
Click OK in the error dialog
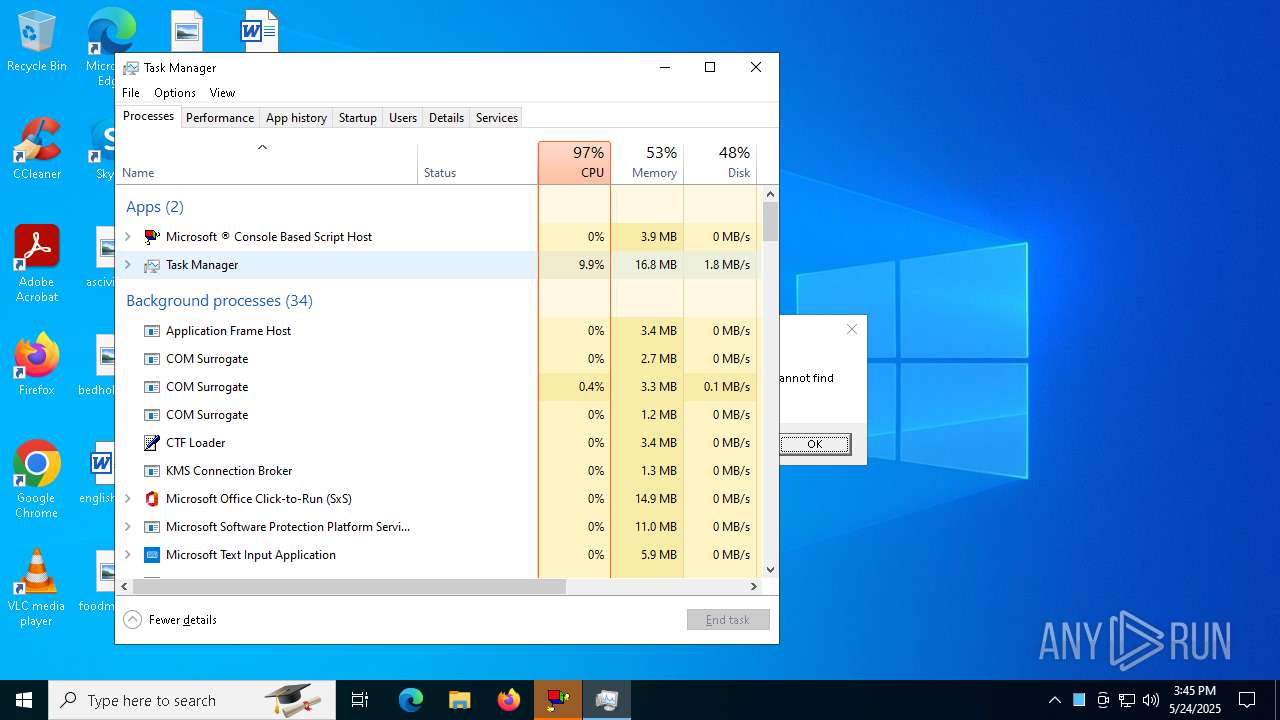click(815, 444)
